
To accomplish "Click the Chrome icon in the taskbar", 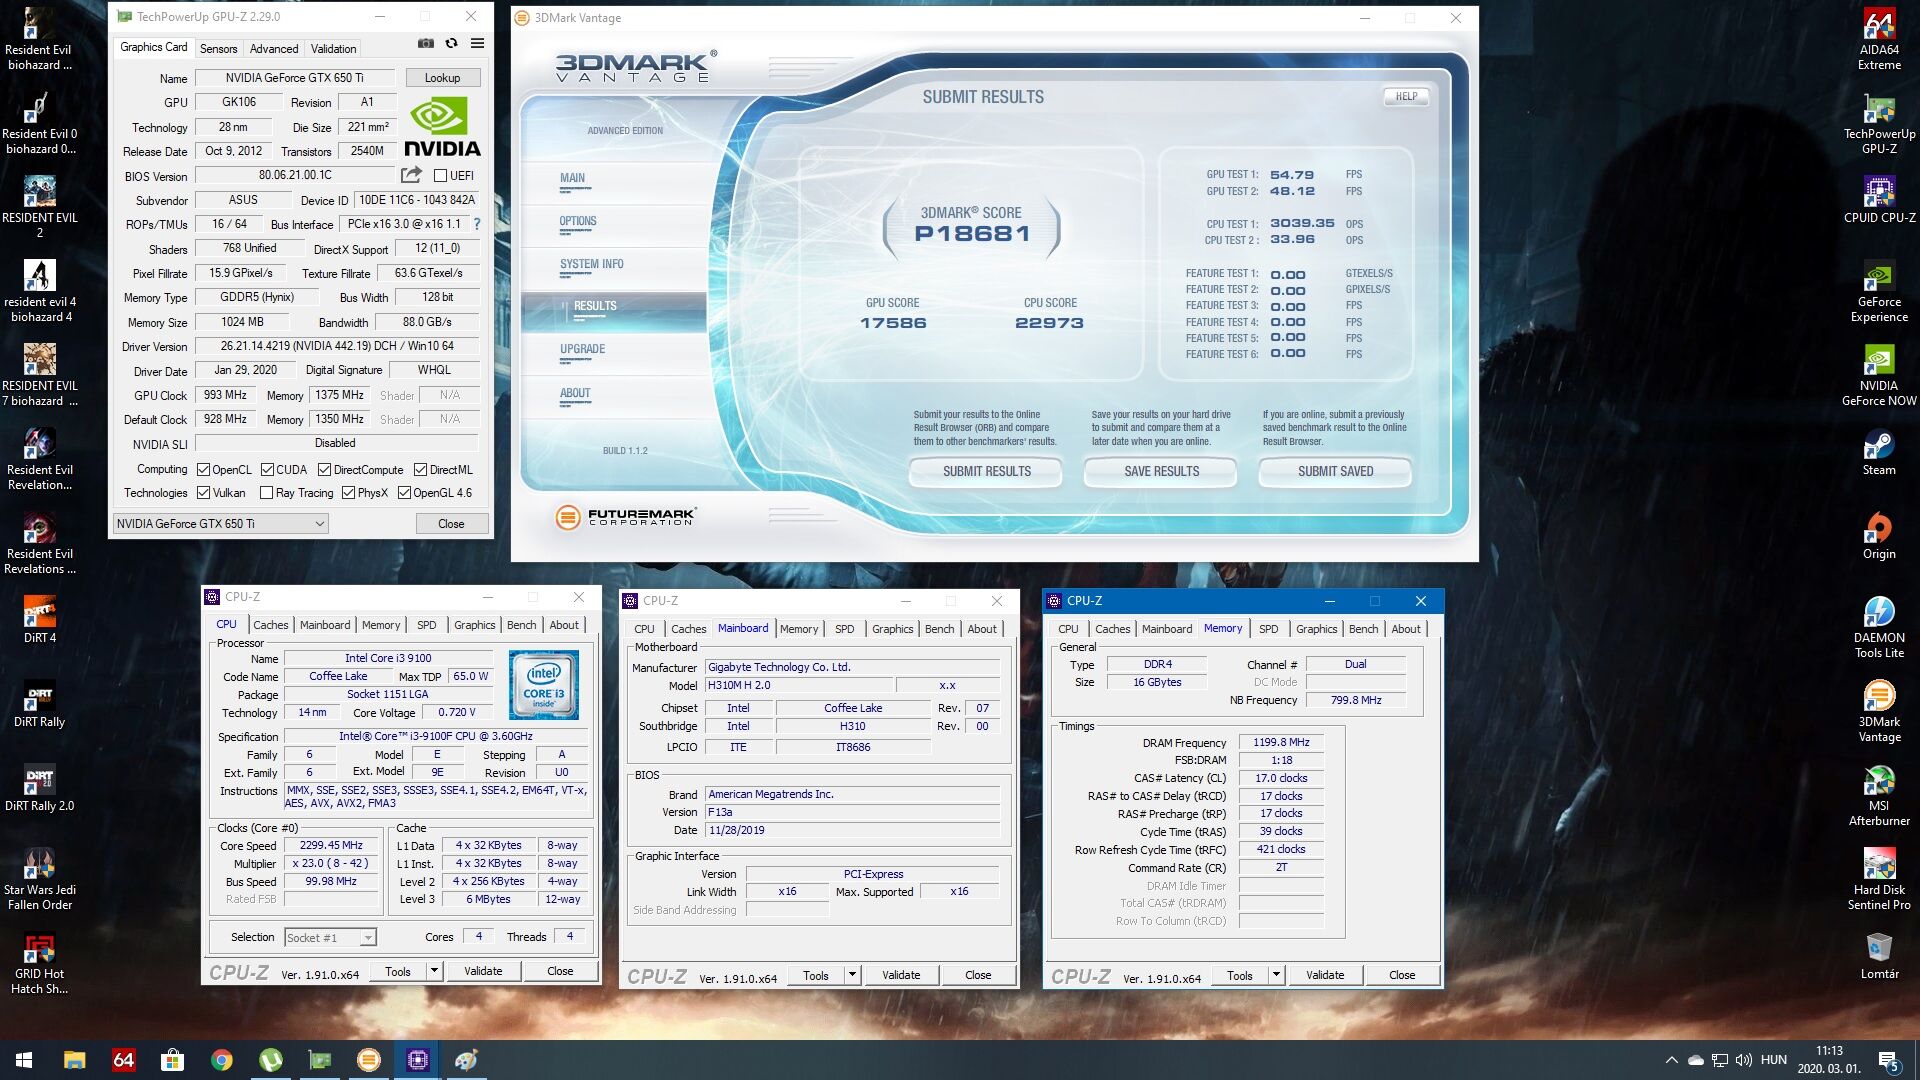I will pyautogui.click(x=222, y=1060).
